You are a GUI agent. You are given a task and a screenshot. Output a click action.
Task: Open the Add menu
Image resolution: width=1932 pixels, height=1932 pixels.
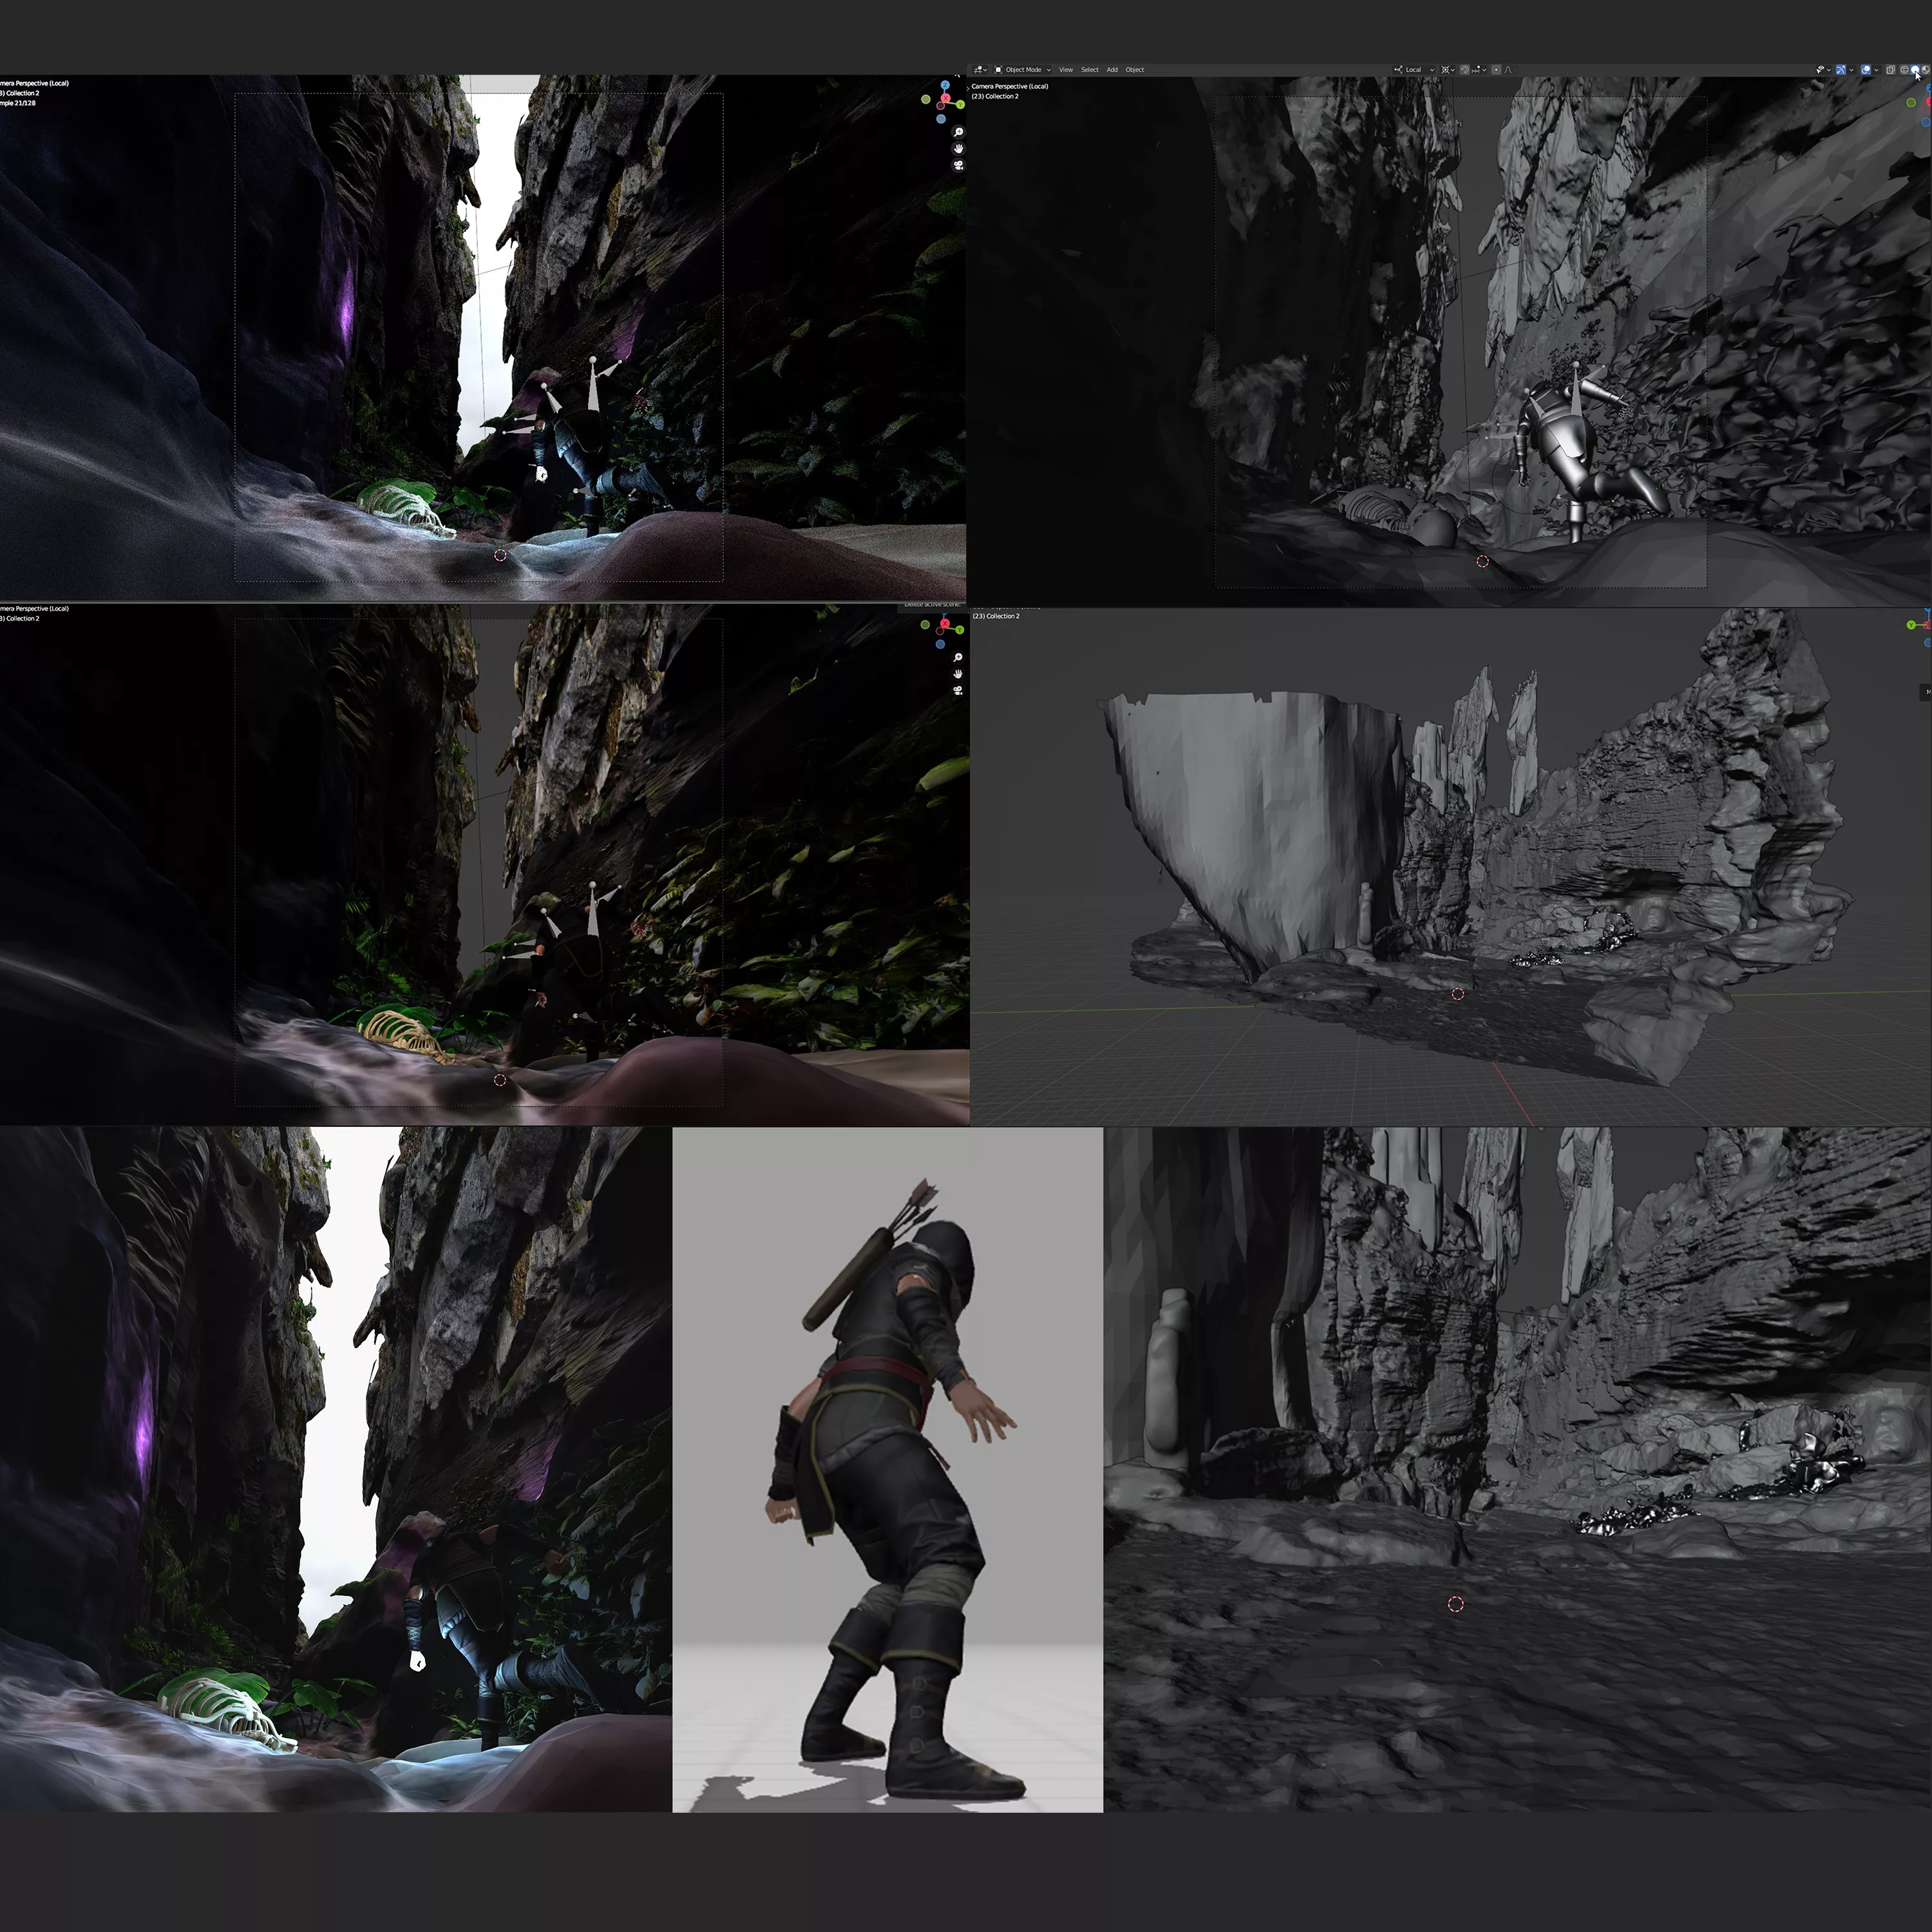tap(1112, 70)
